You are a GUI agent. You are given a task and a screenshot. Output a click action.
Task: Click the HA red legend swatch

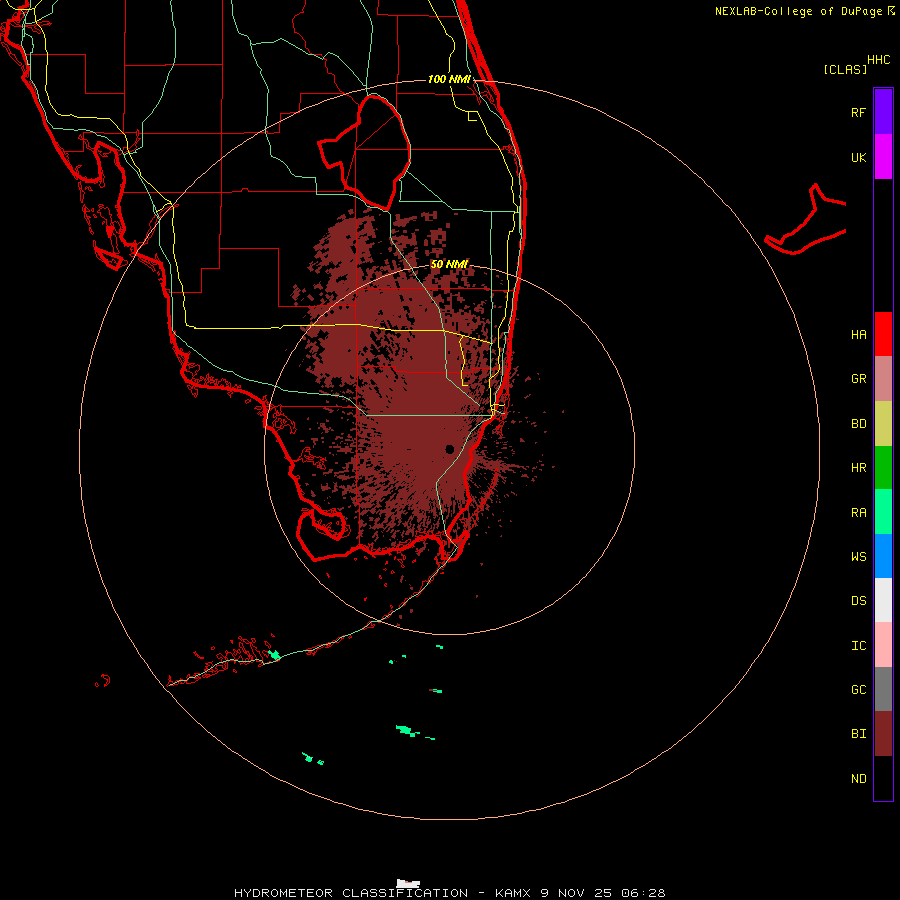[x=883, y=334]
